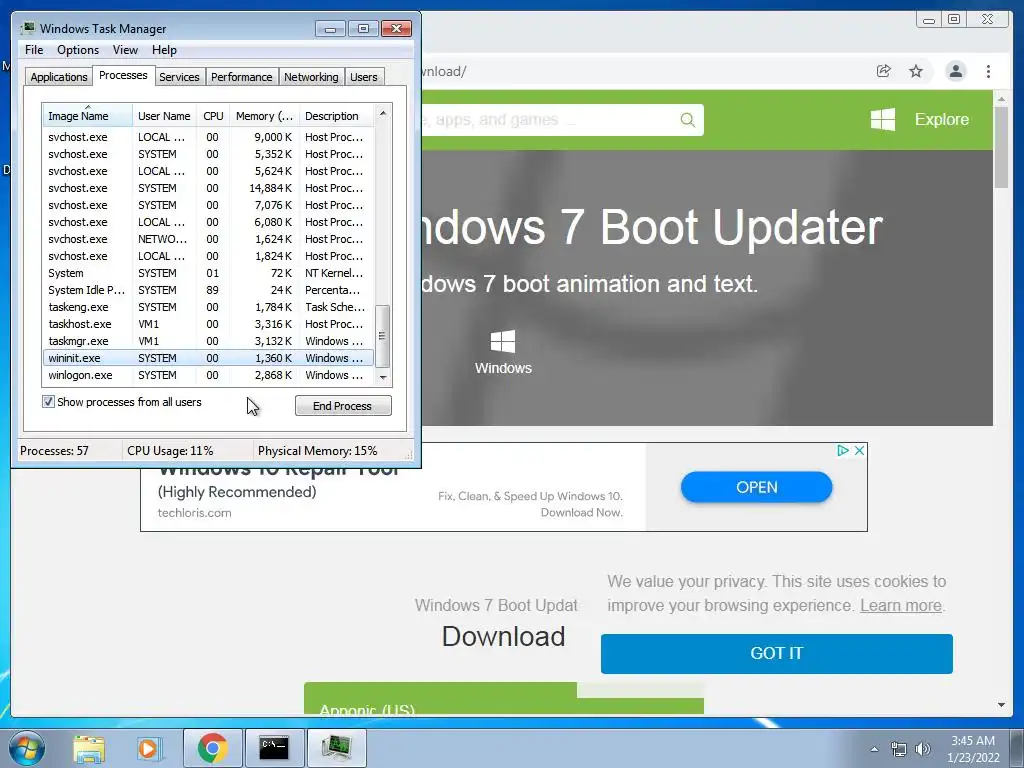Select the wininit.exe process row
The height and width of the screenshot is (768, 1024).
click(208, 358)
